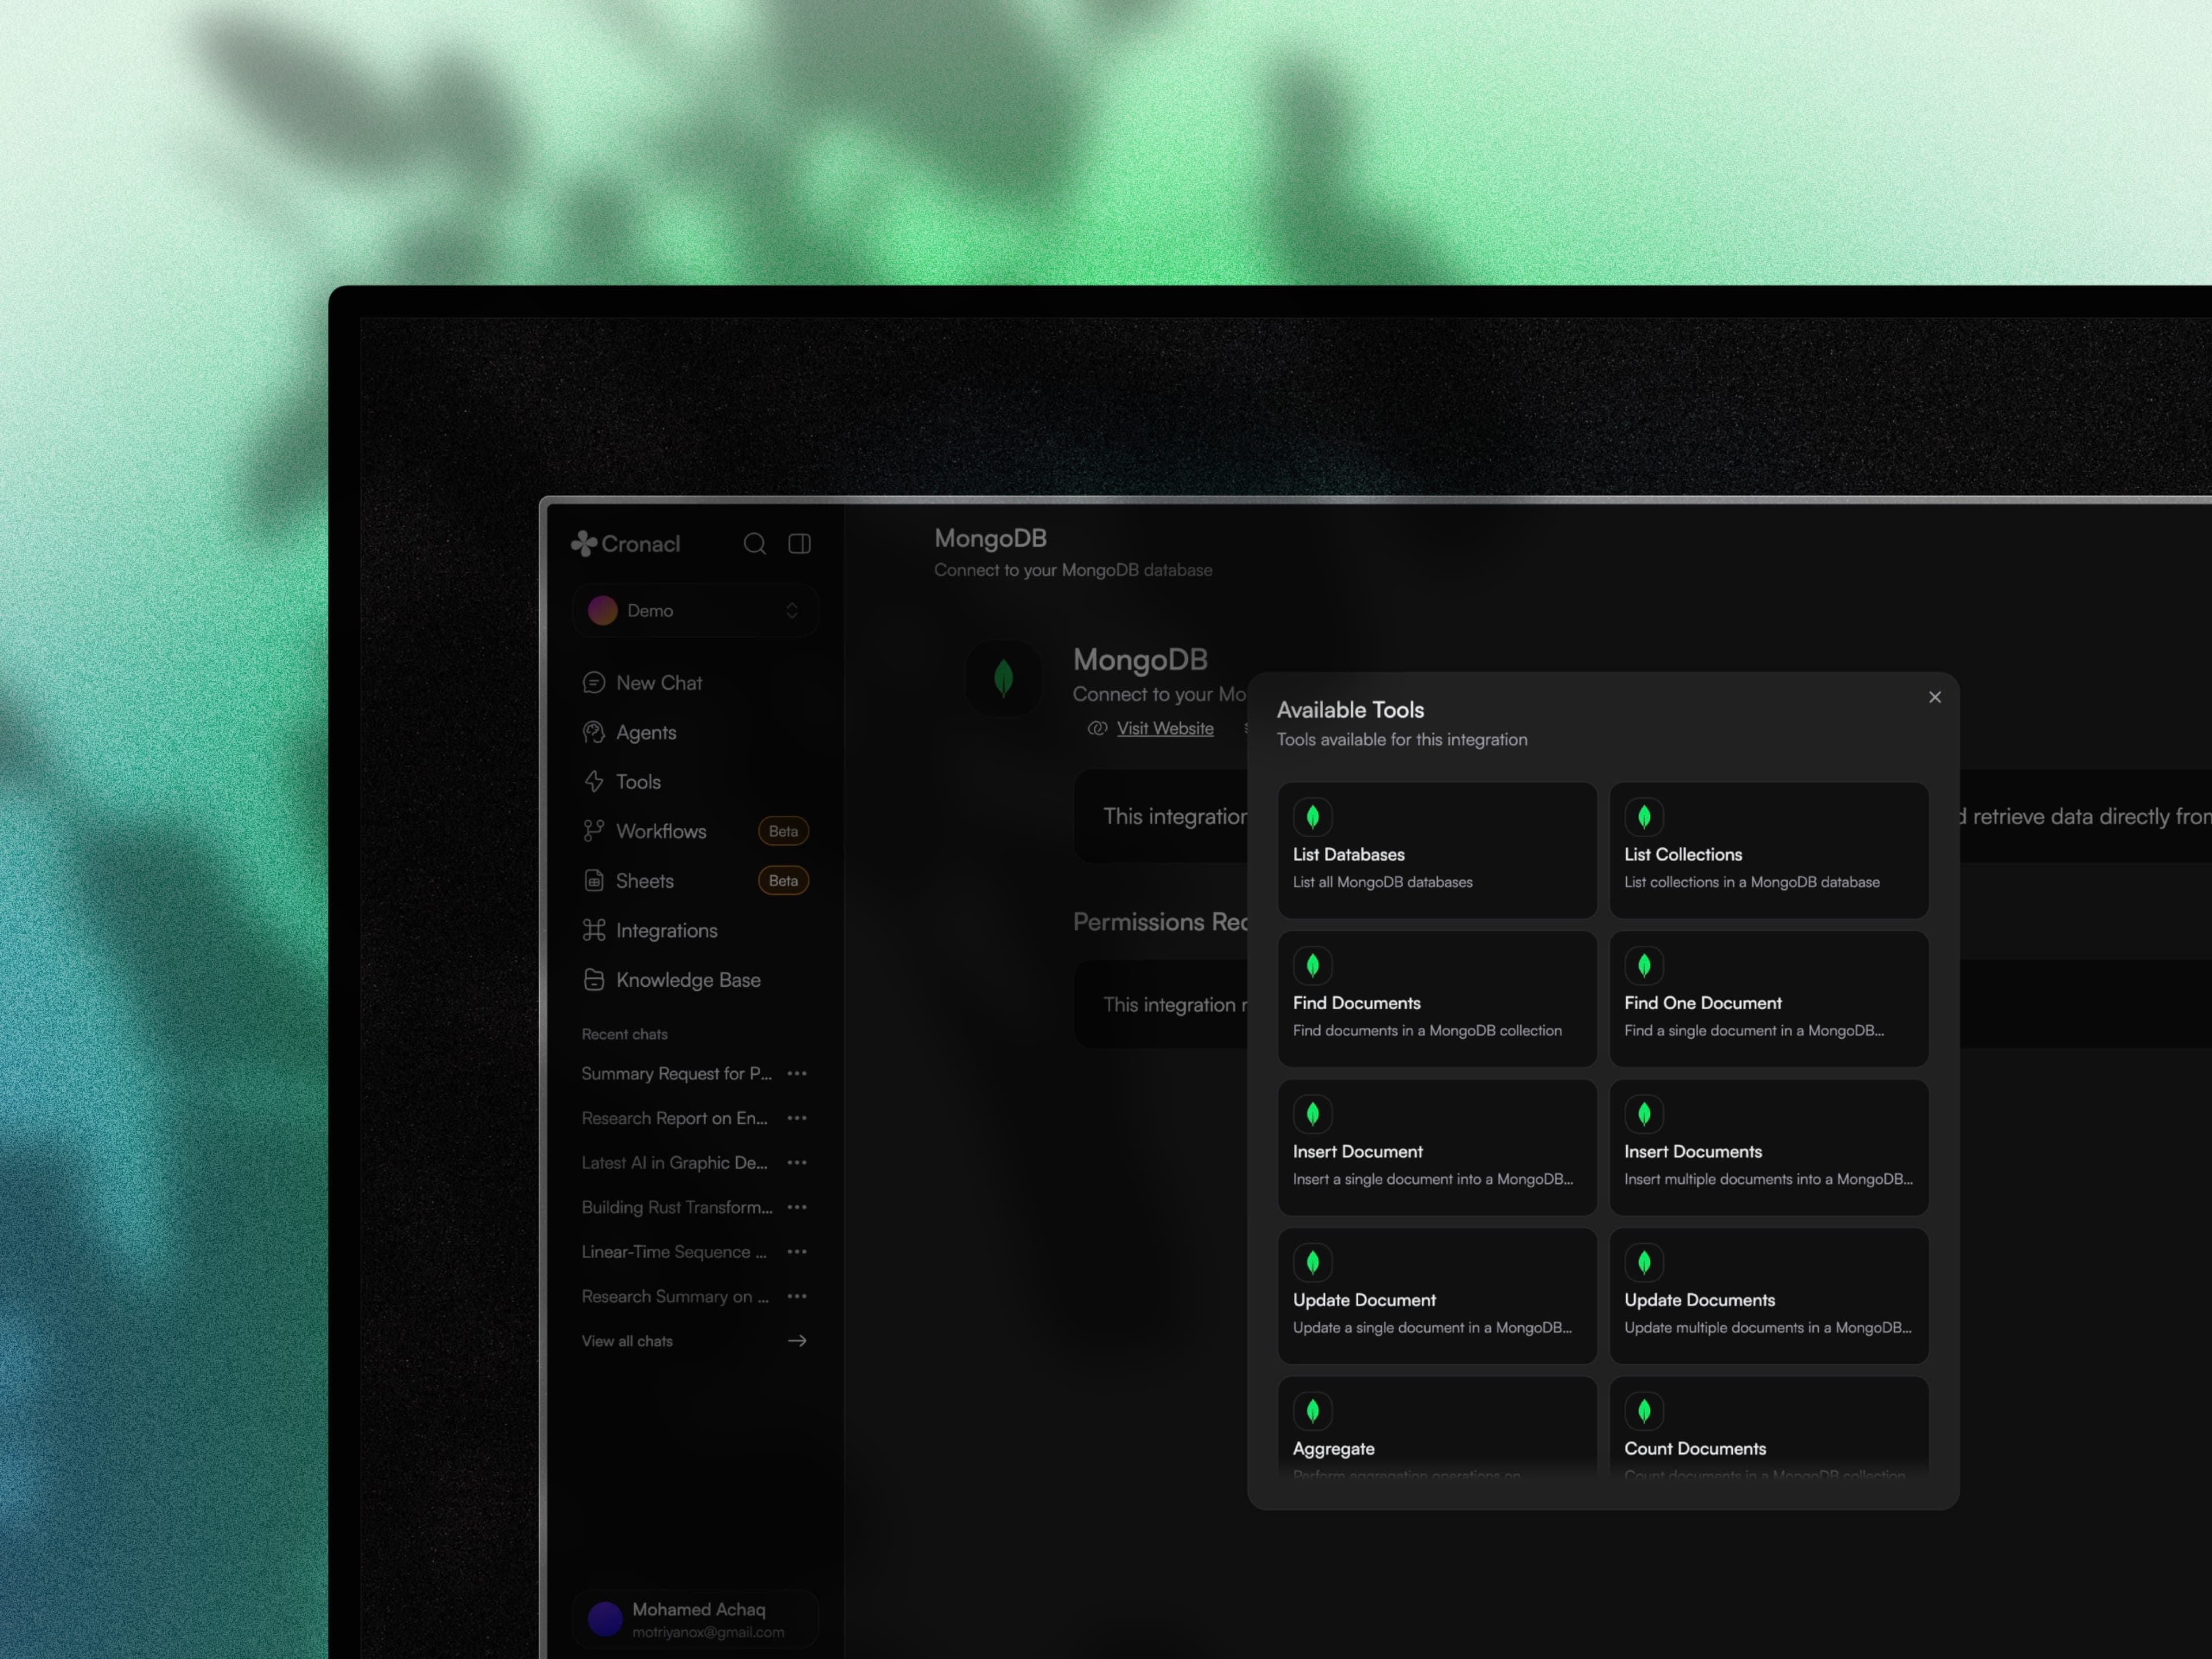
Task: Click the Tools lightning bolt icon
Action: 594,782
